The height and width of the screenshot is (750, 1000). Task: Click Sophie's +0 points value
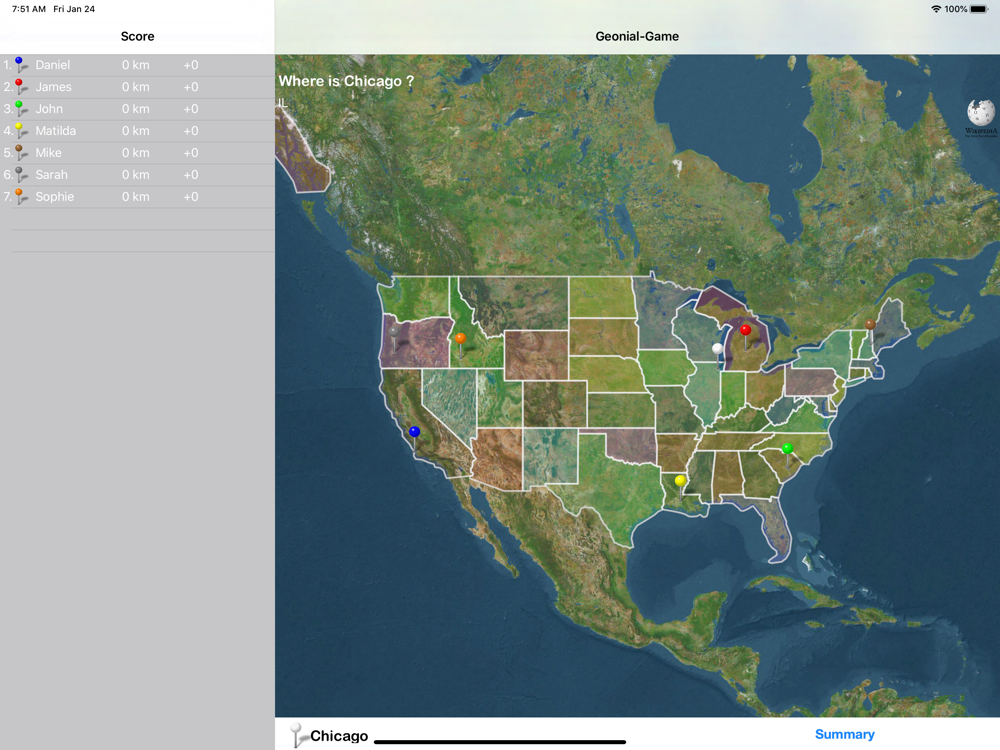tap(191, 196)
